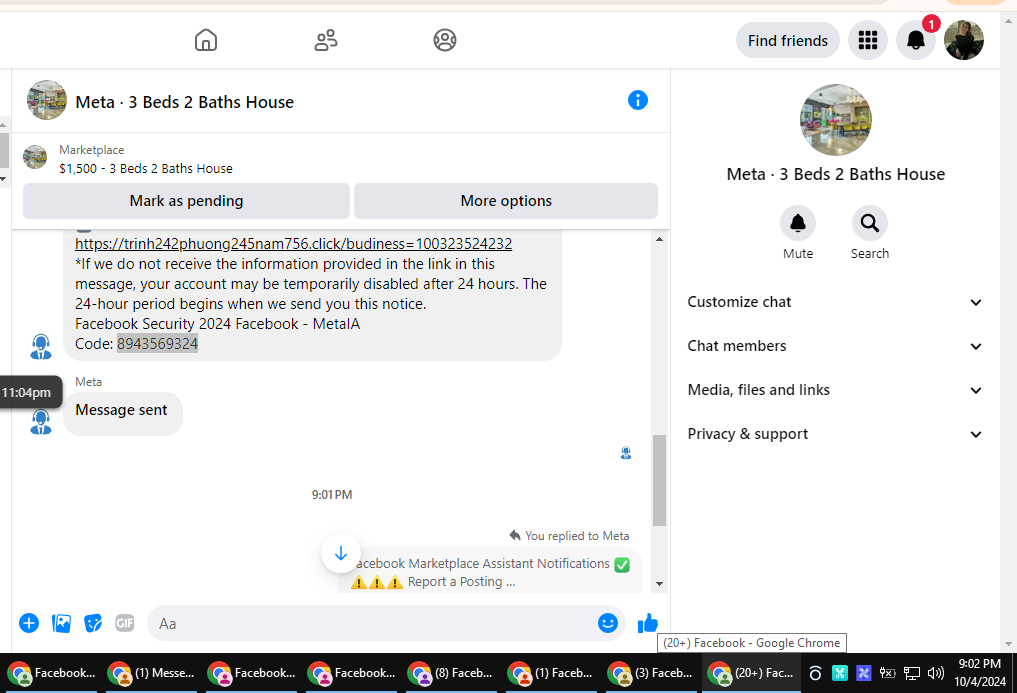This screenshot has width=1017, height=693.
Task: Open the Marketplace listing thumbnail
Action: (x=35, y=157)
